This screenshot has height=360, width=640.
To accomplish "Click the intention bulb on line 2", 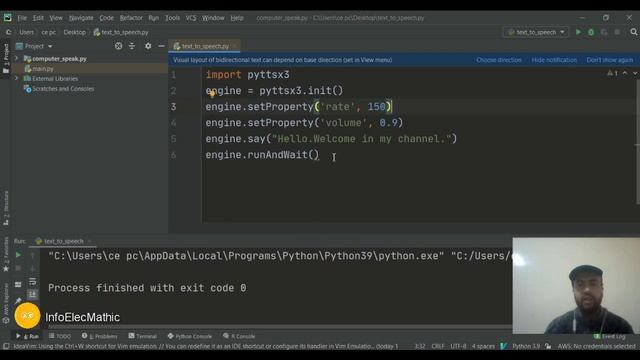I will click(x=212, y=94).
